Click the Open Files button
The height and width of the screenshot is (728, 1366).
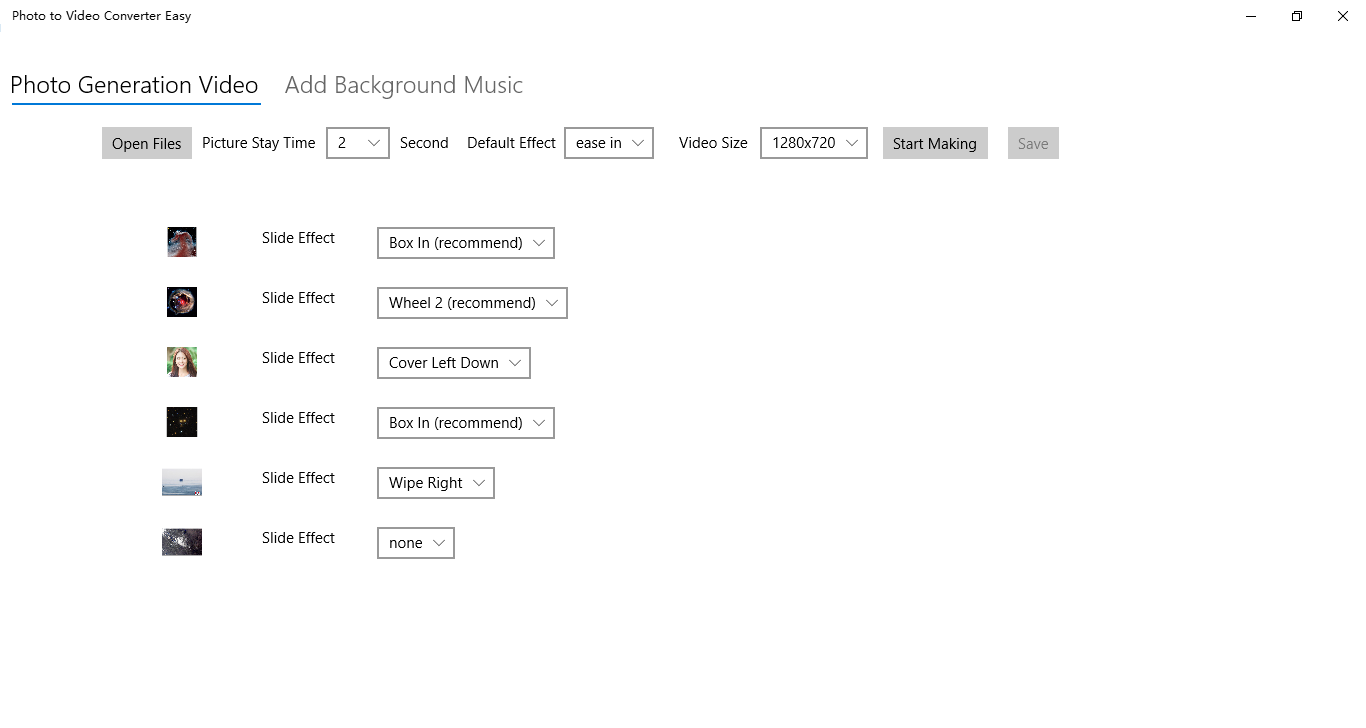click(x=147, y=143)
